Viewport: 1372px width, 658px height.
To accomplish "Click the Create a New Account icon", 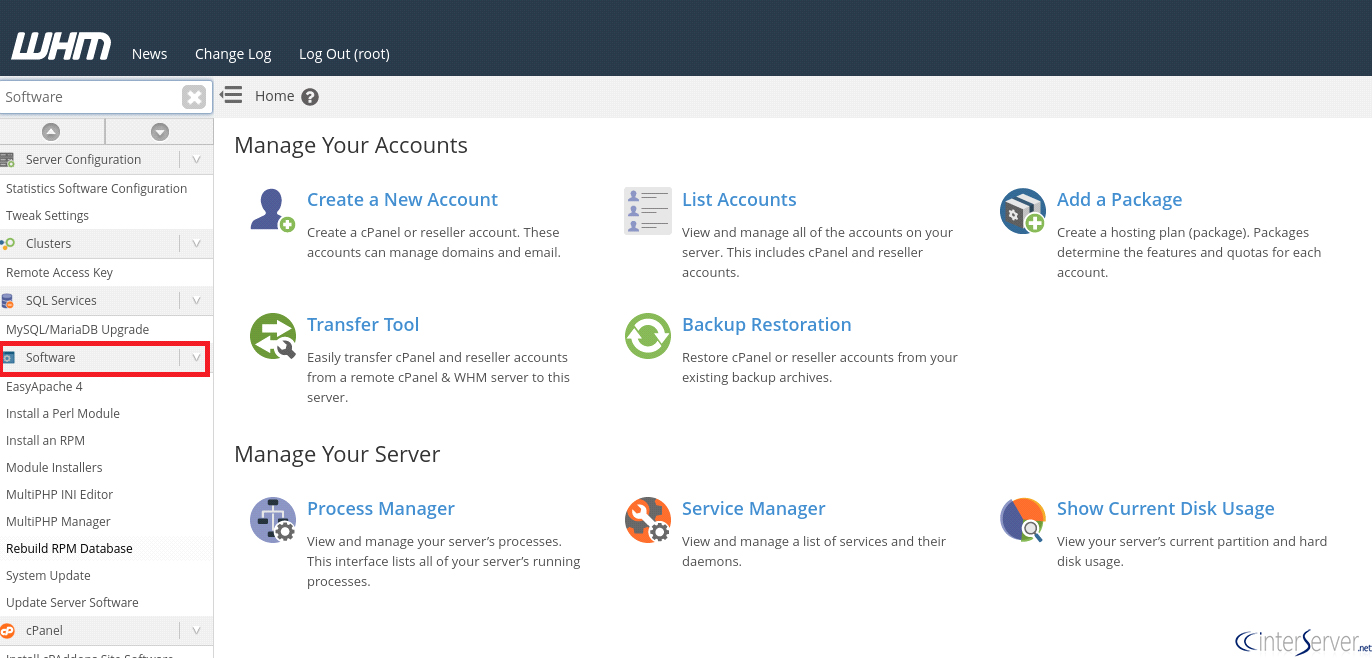I will pyautogui.click(x=272, y=210).
